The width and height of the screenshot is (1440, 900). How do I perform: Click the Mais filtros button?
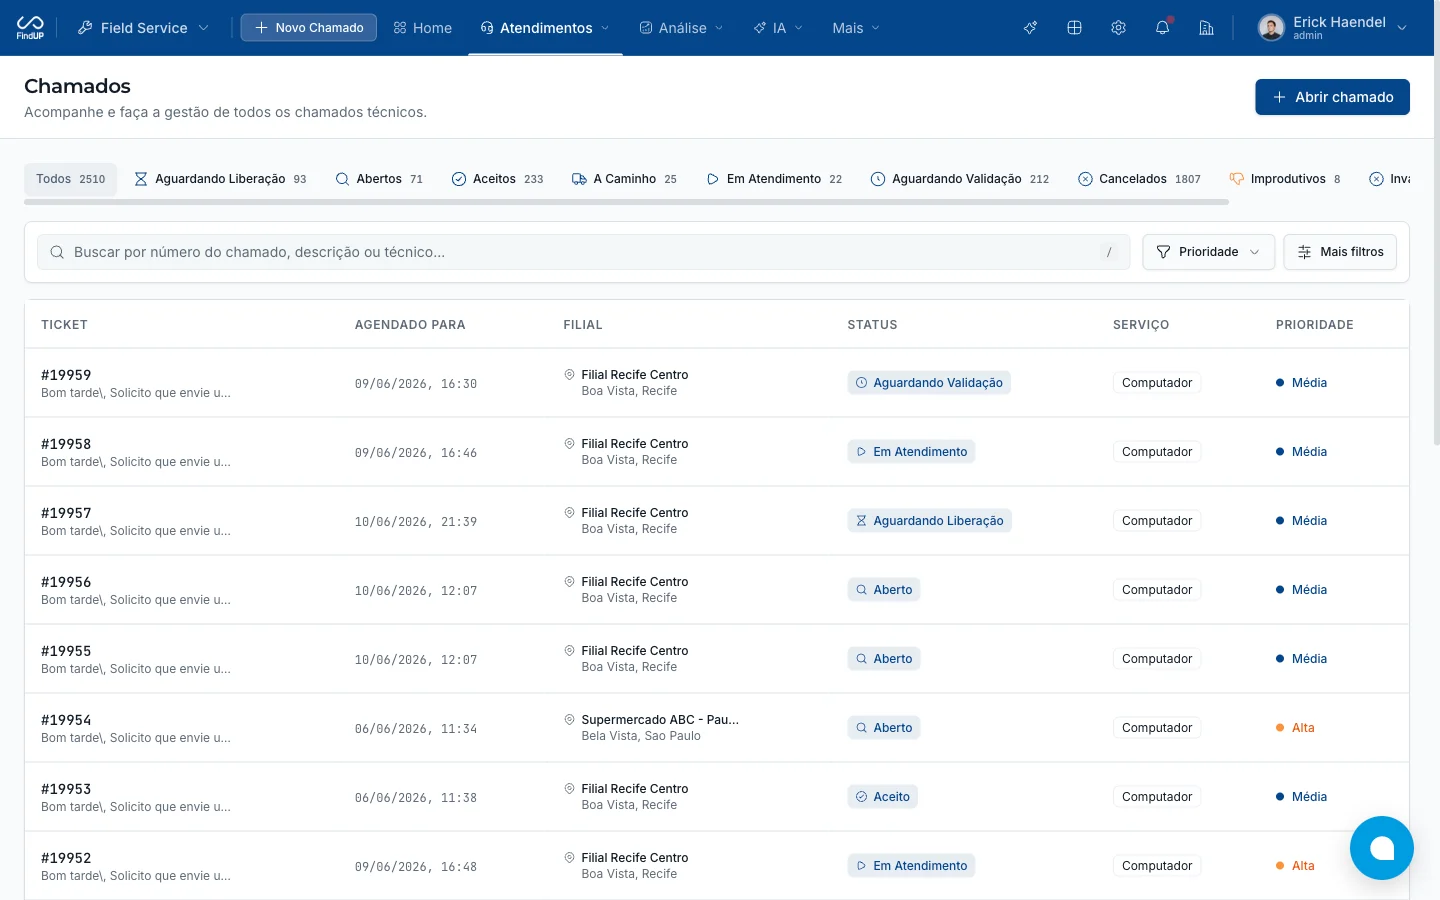[x=1340, y=252]
